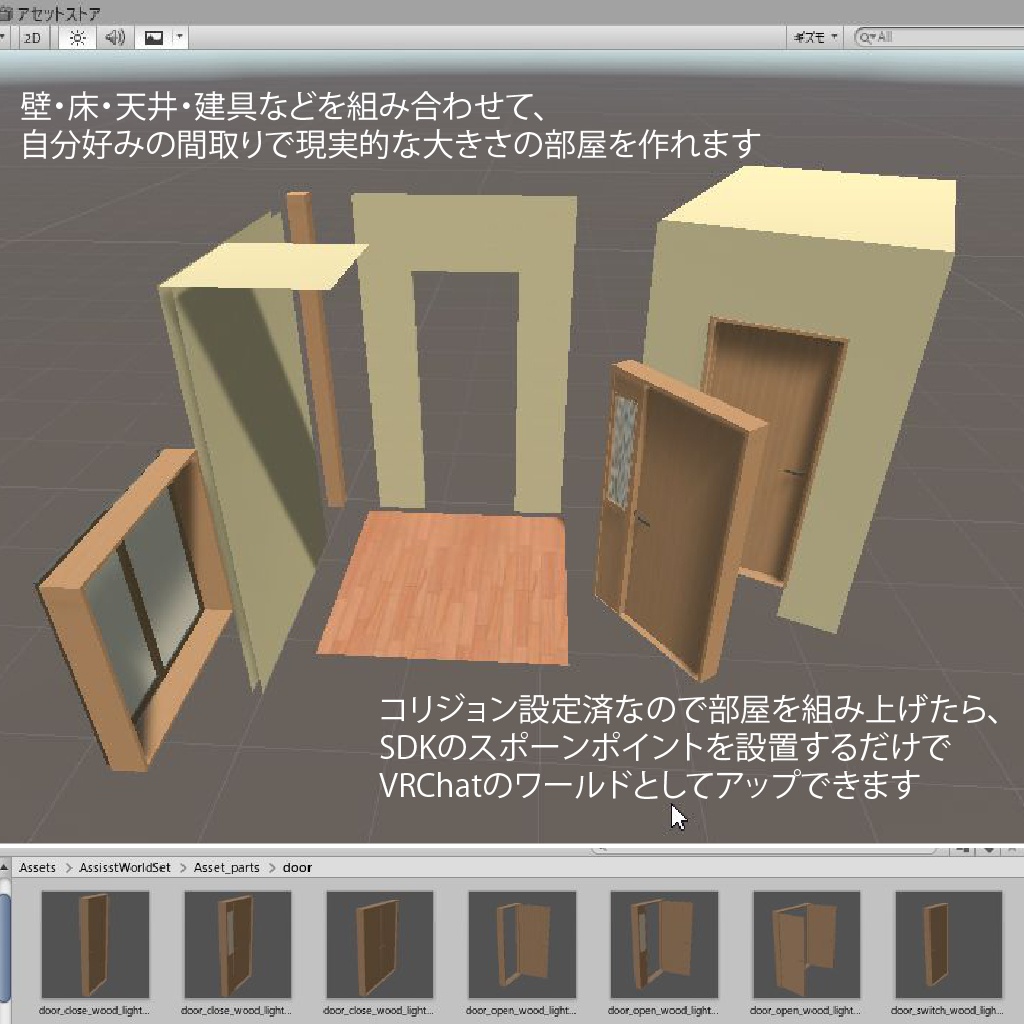Mute Scene view audio with the speaker button
1024x1024 pixels.
113,38
